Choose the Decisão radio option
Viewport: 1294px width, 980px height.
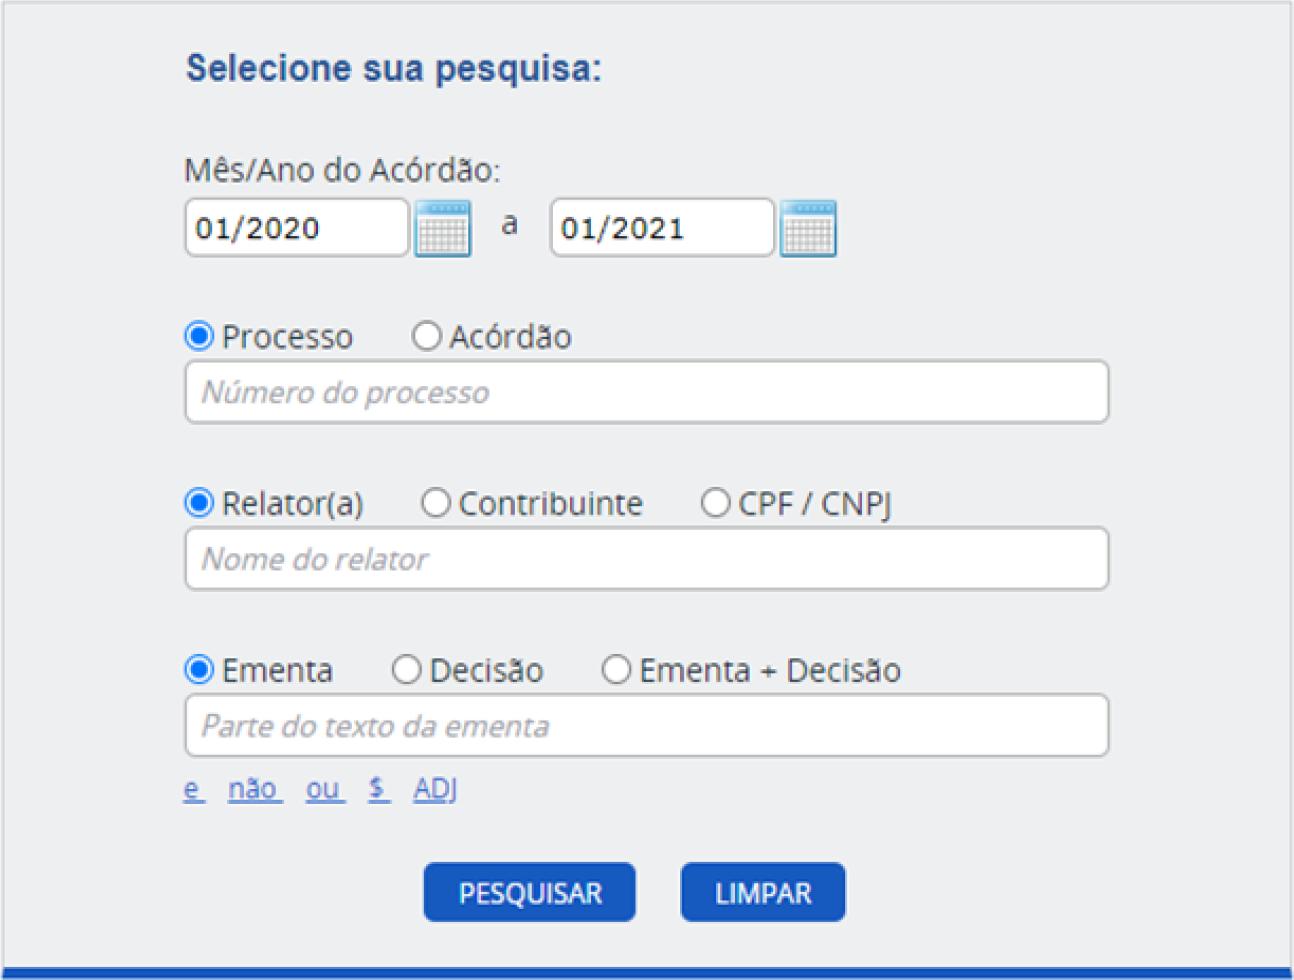pyautogui.click(x=407, y=670)
